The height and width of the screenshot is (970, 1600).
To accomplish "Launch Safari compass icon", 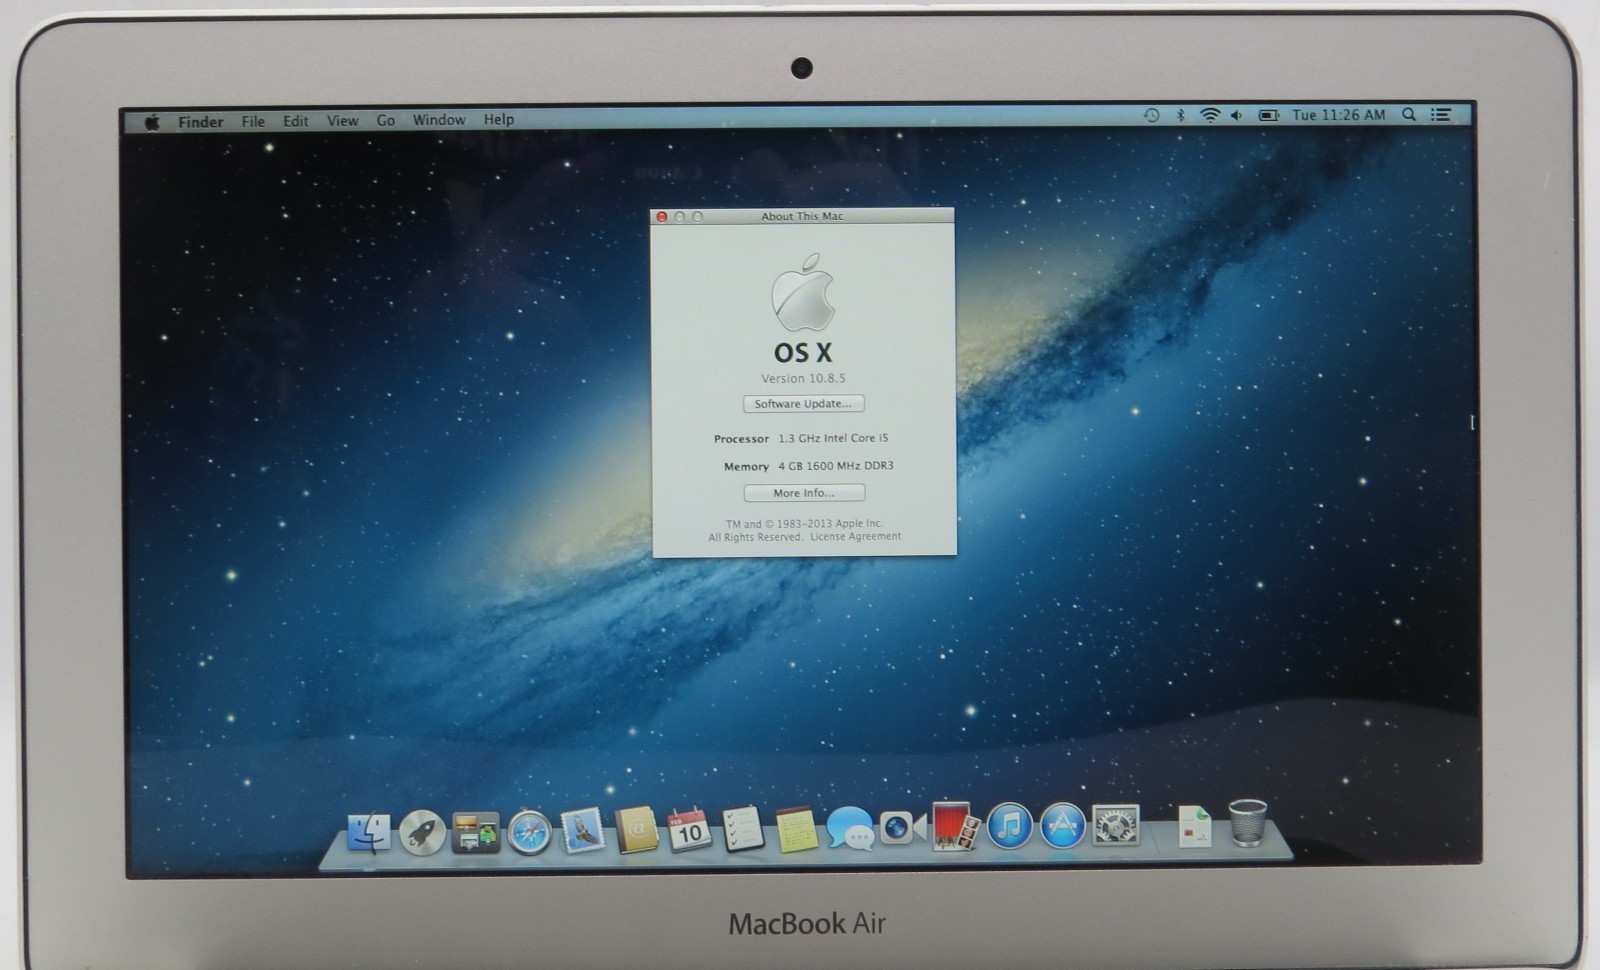I will [529, 832].
